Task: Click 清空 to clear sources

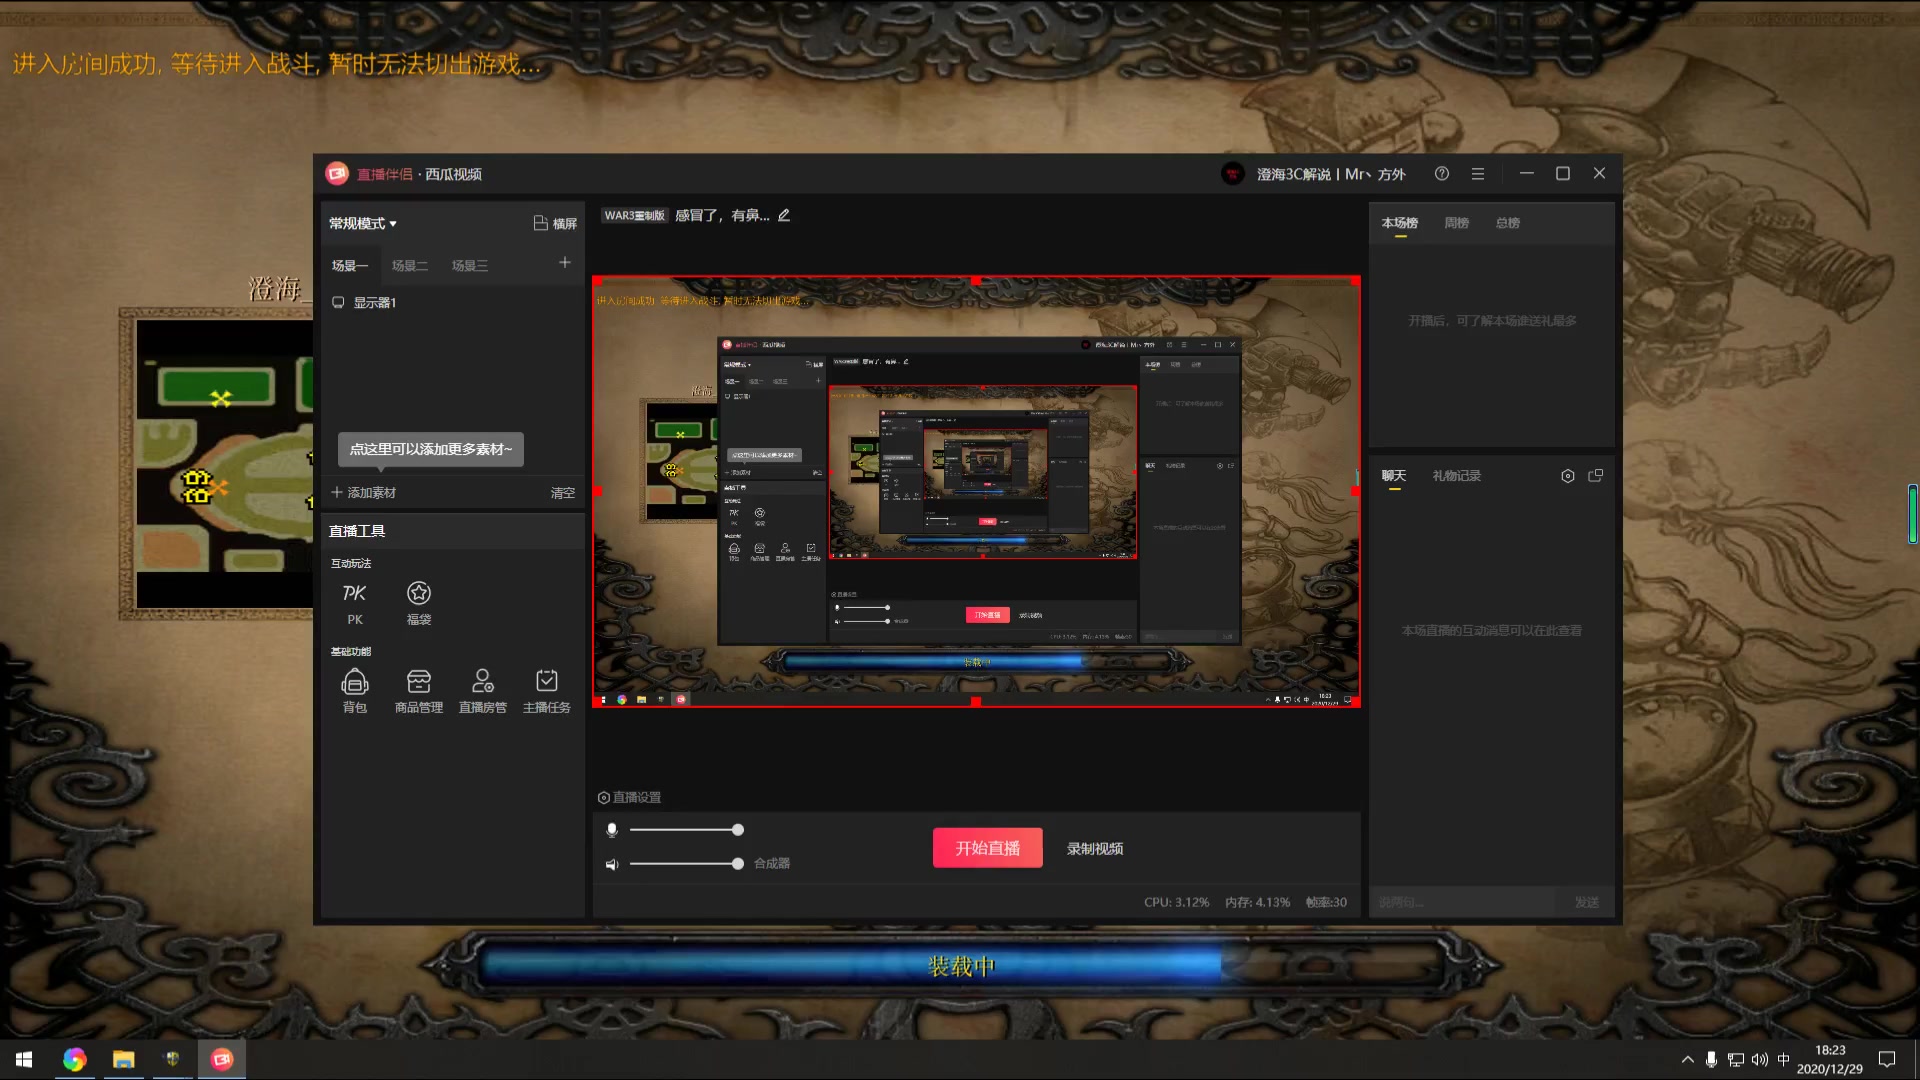Action: [x=563, y=493]
